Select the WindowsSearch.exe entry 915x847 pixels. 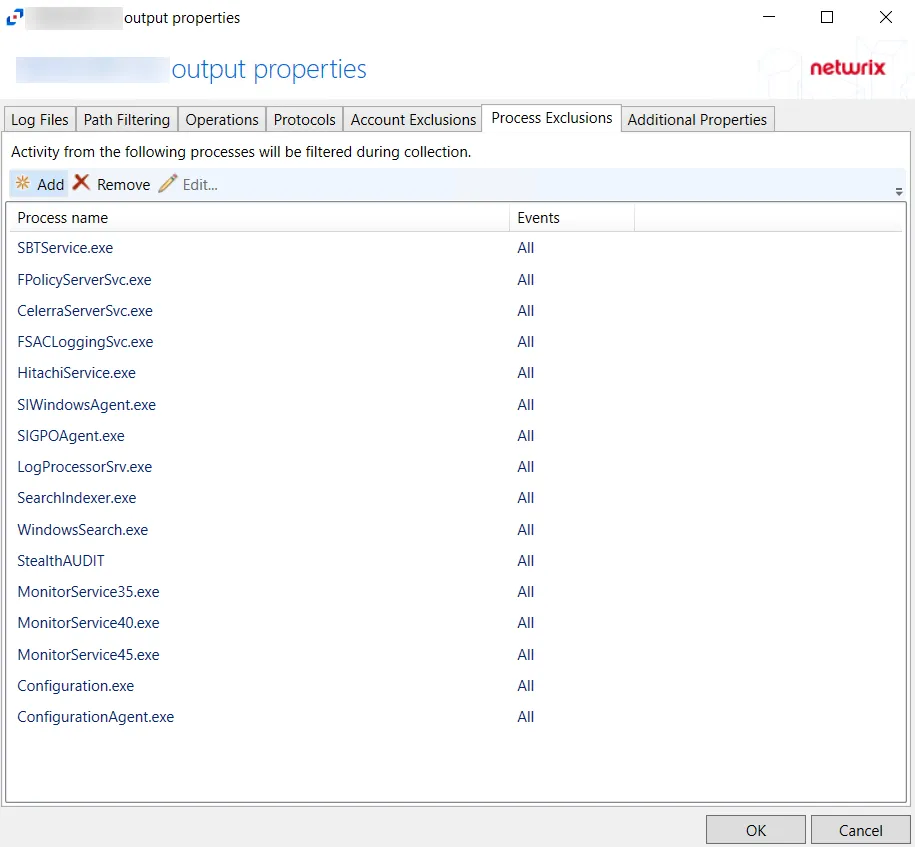pos(455,529)
